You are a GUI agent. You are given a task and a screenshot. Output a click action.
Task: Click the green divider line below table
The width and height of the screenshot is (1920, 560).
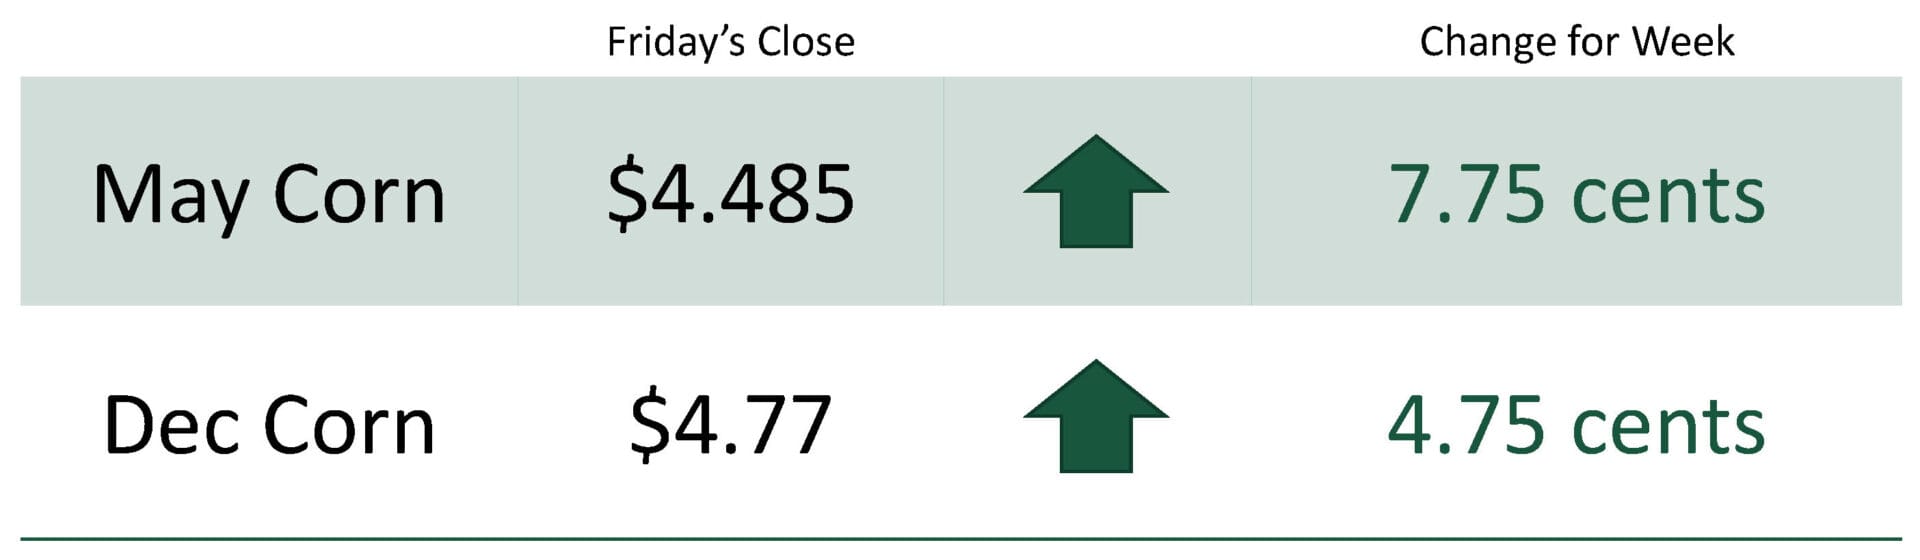point(960,539)
